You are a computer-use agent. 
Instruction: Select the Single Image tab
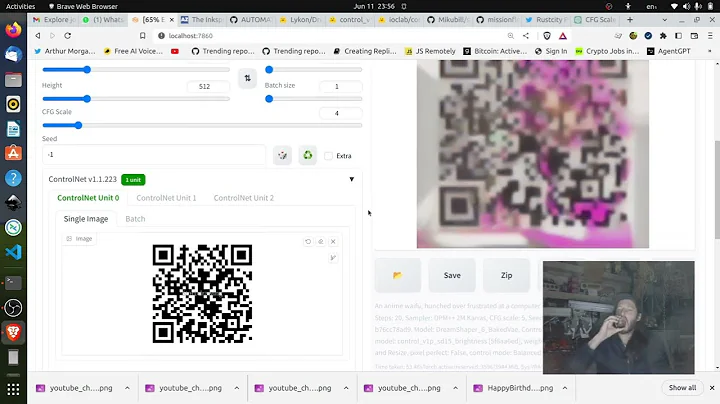(x=86, y=219)
